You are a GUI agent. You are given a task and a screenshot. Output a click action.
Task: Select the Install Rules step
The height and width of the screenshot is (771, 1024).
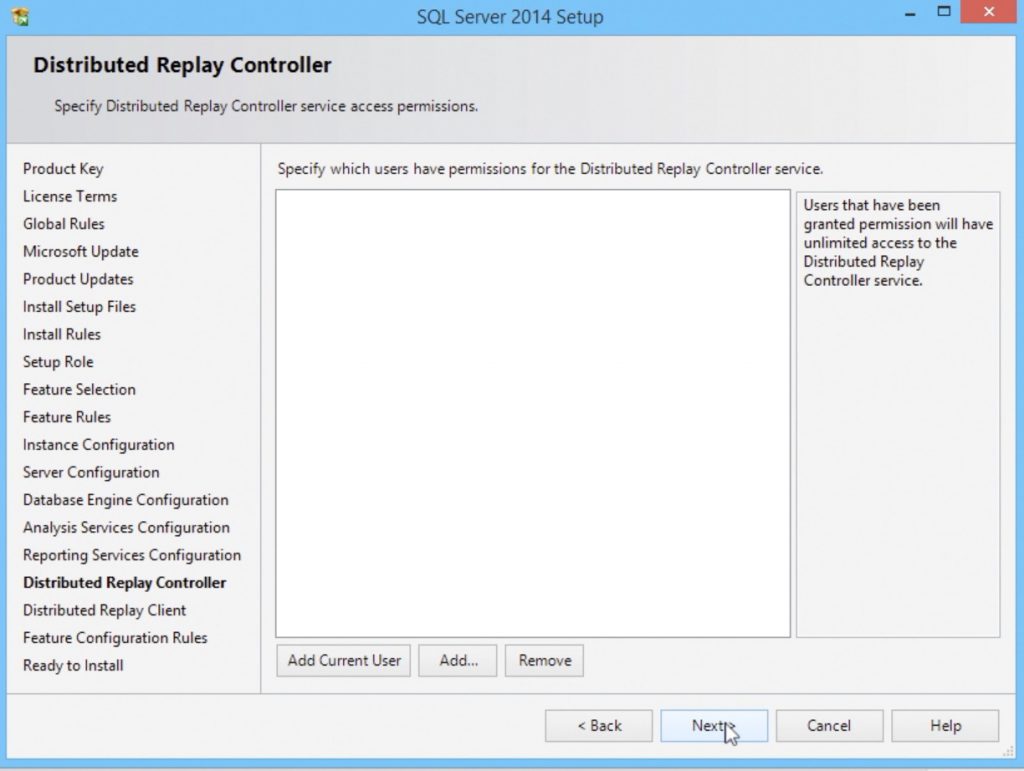pyautogui.click(x=62, y=334)
